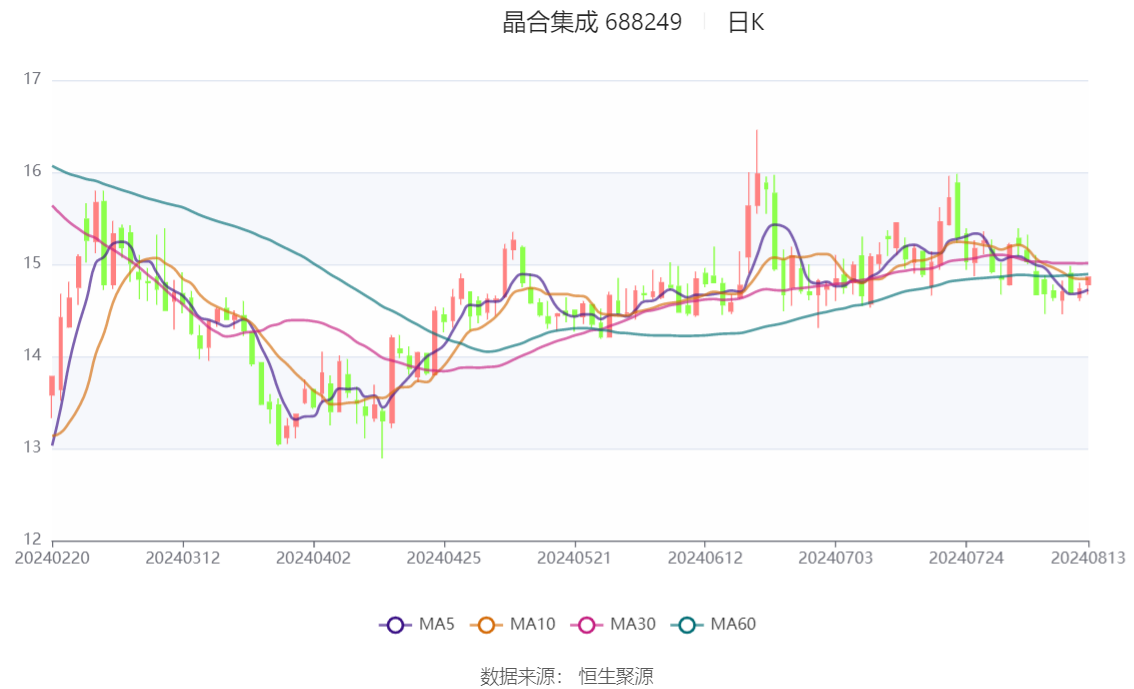The height and width of the screenshot is (689, 1134).
Task: Toggle the MA30 pink legend circle icon
Action: 587,625
